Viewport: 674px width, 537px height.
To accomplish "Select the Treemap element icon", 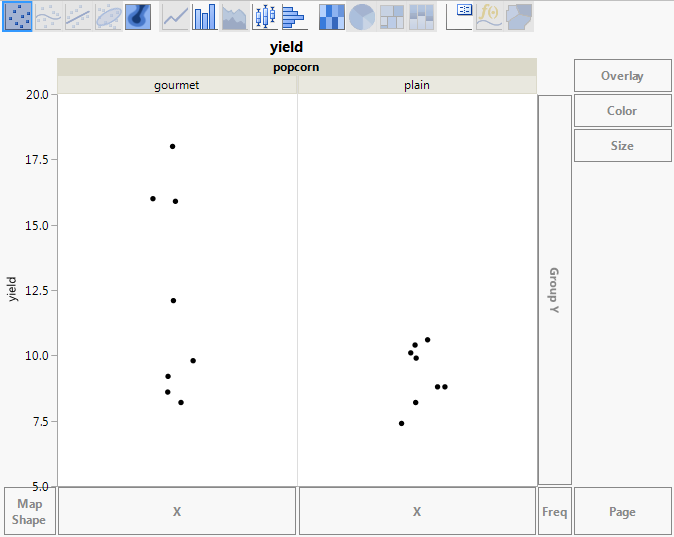I will 392,17.
